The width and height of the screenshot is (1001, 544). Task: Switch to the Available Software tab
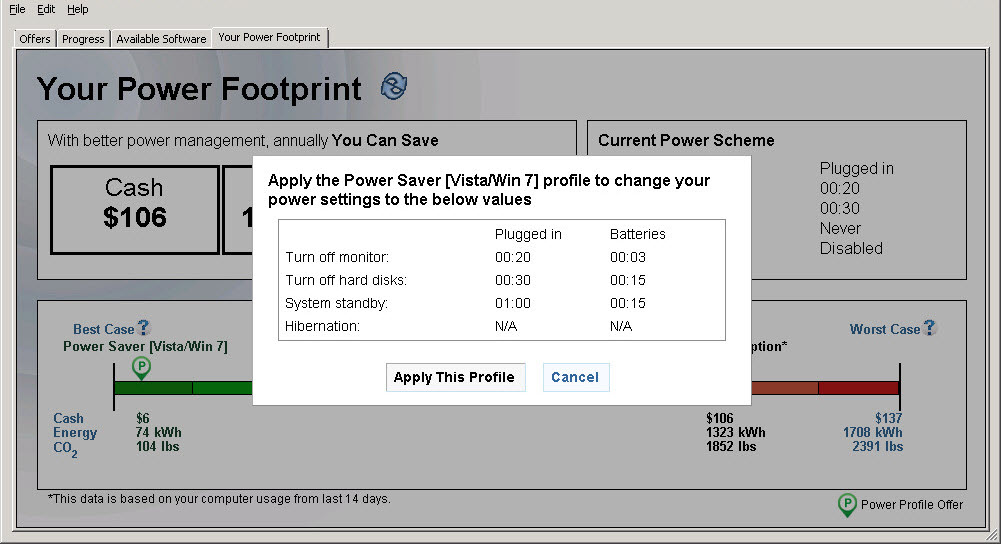[161, 39]
